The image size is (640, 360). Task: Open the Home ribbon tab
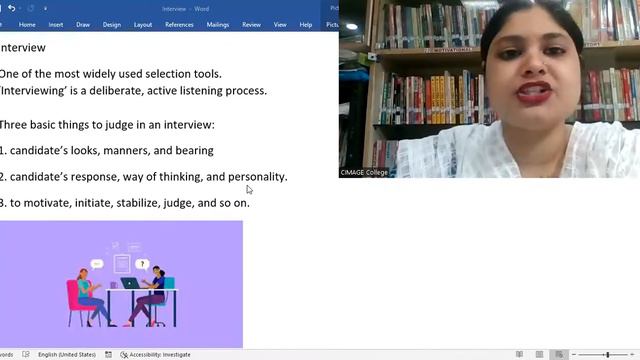[27, 24]
